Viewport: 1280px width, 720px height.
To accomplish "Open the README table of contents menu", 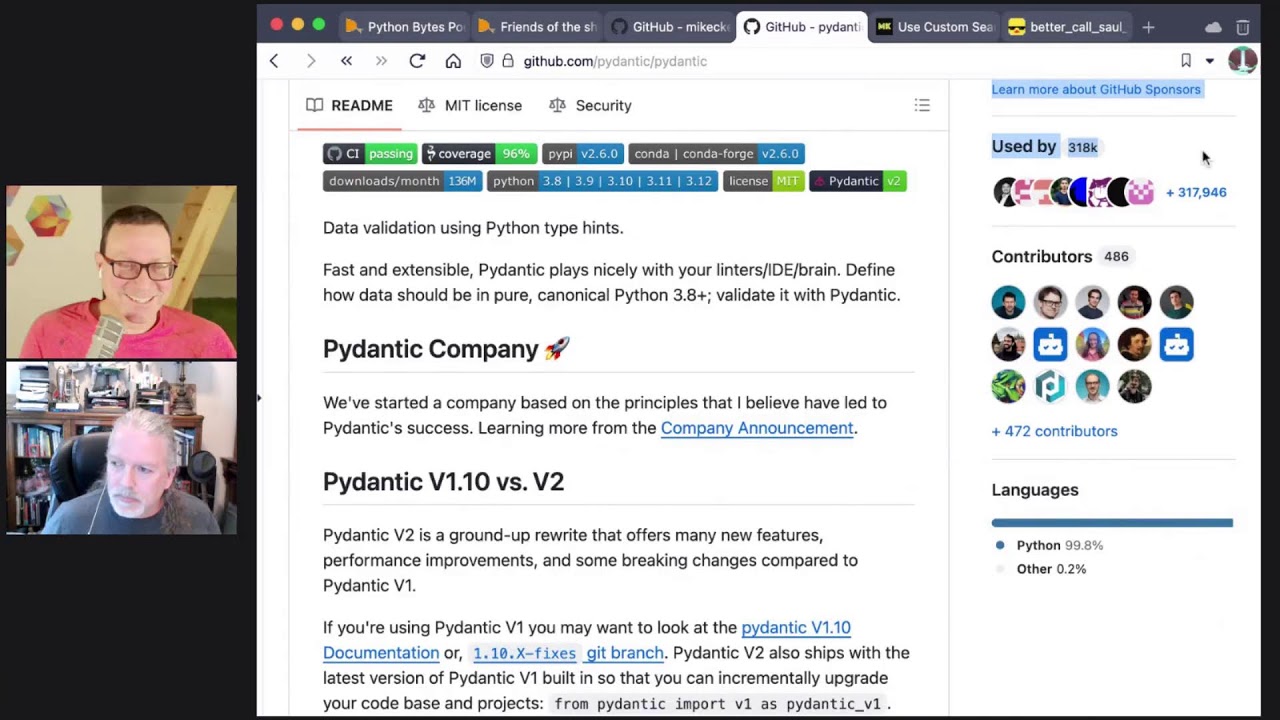I will point(922,105).
